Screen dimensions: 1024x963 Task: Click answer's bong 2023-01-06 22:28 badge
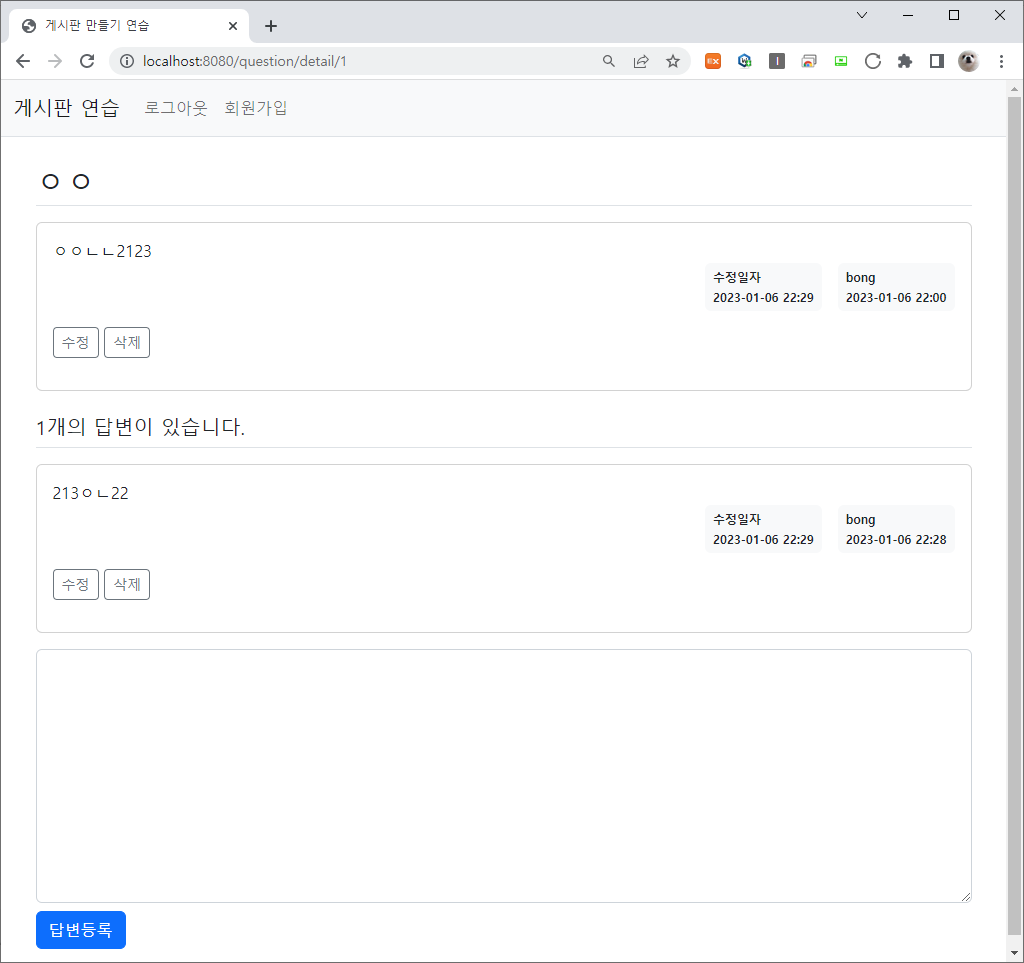[896, 529]
